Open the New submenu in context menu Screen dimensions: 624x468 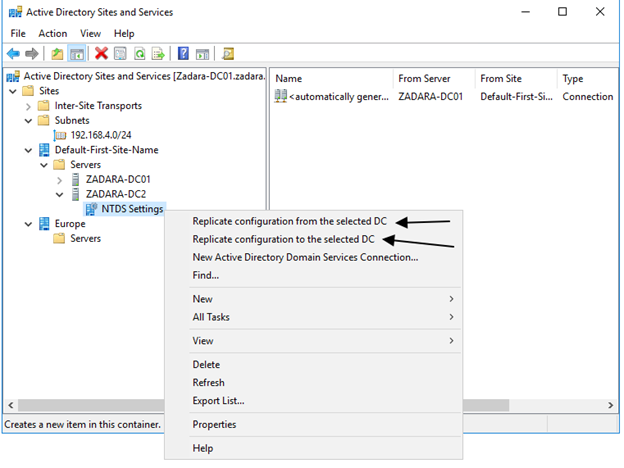[x=313, y=299]
